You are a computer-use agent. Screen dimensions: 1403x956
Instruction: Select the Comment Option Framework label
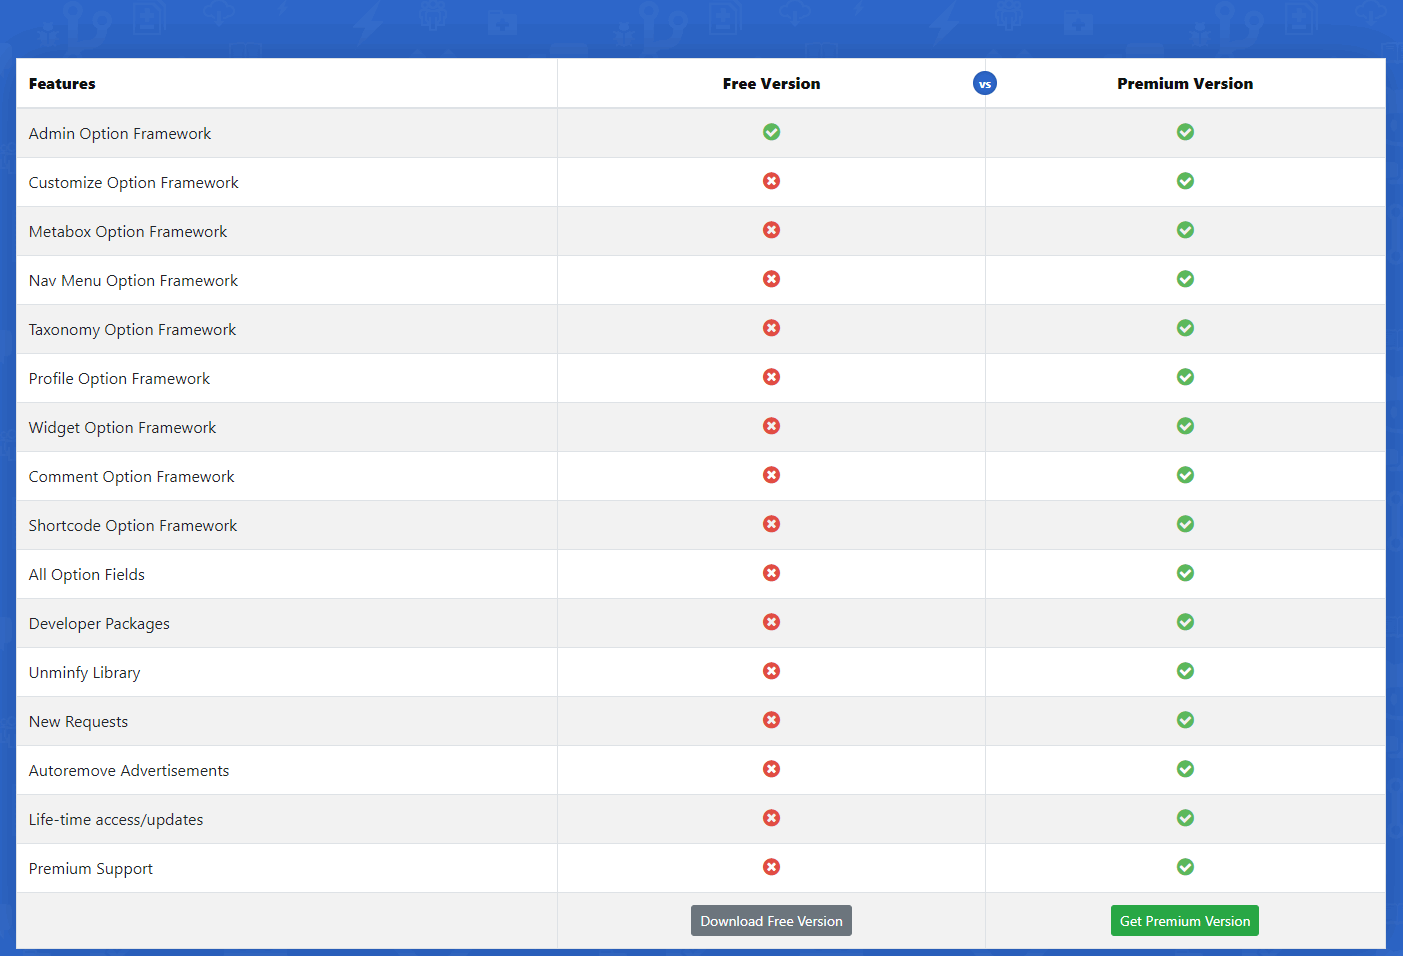[132, 477]
